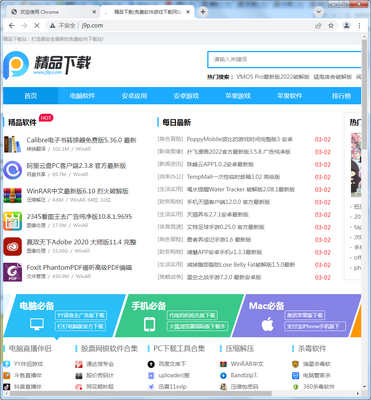The width and height of the screenshot is (371, 400).
Task: Open the Foxit PhantomPDF link
Action: [x=79, y=268]
